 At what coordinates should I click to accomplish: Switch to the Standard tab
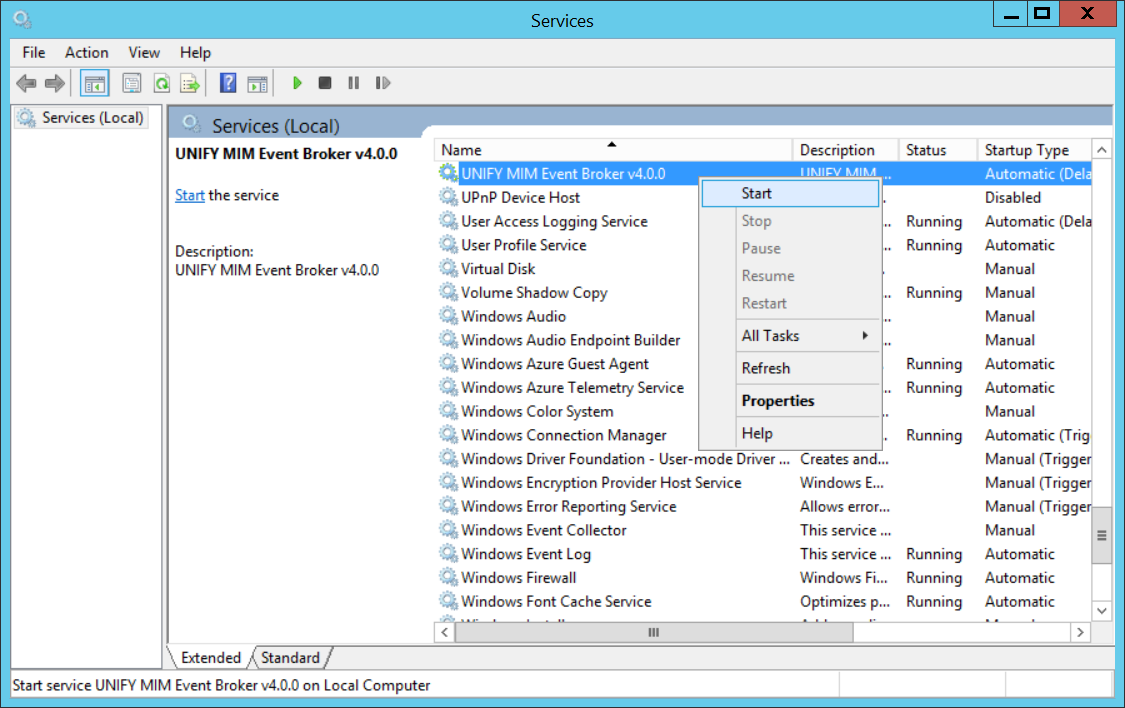point(291,657)
